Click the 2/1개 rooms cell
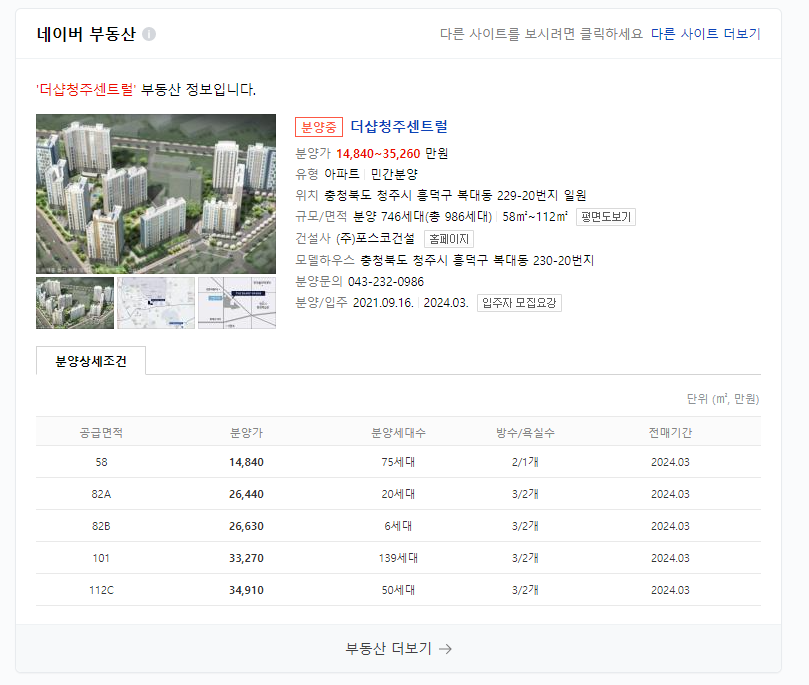The width and height of the screenshot is (809, 685). click(x=525, y=462)
